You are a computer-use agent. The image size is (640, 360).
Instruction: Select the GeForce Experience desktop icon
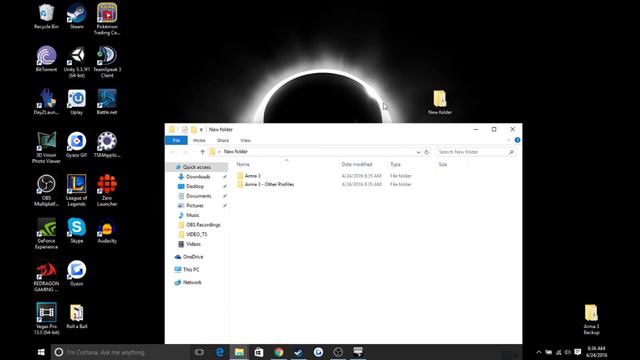tap(46, 233)
